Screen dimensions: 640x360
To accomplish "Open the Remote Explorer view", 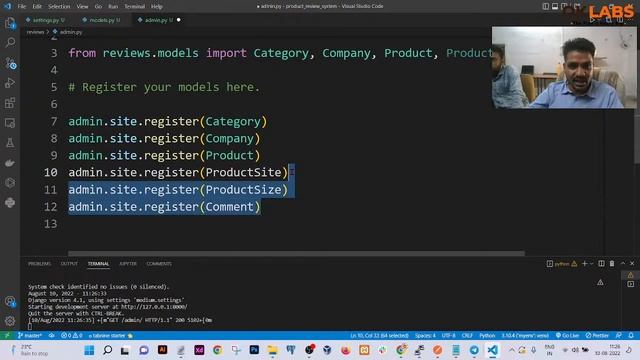I will [x=10, y=123].
